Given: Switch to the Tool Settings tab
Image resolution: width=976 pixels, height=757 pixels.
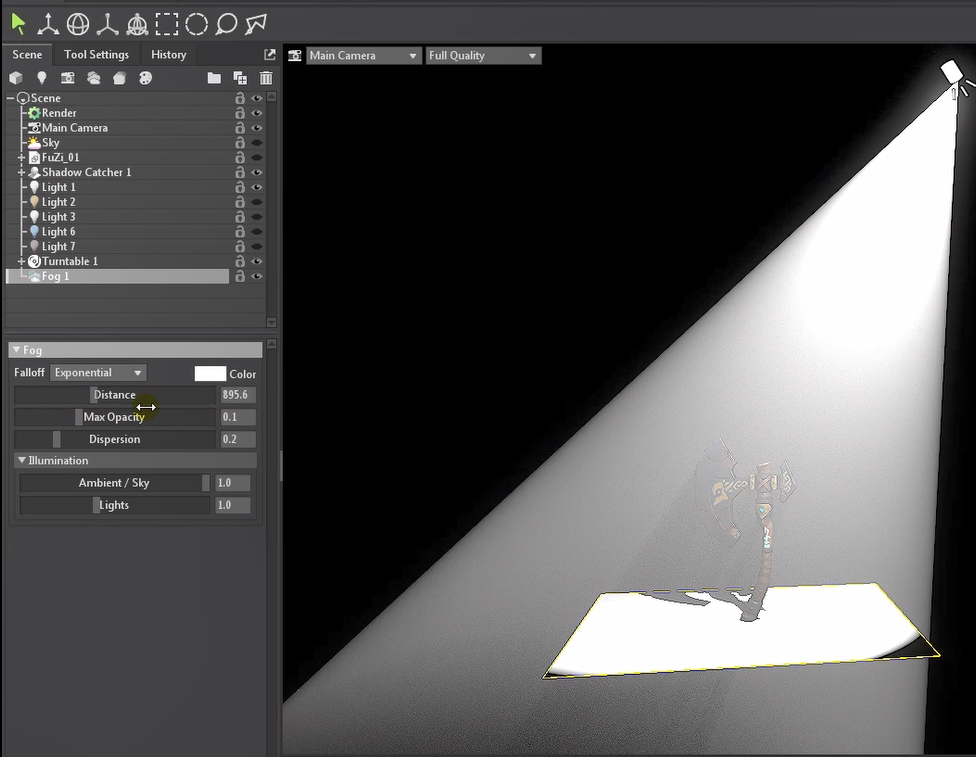Looking at the screenshot, I should [x=96, y=55].
